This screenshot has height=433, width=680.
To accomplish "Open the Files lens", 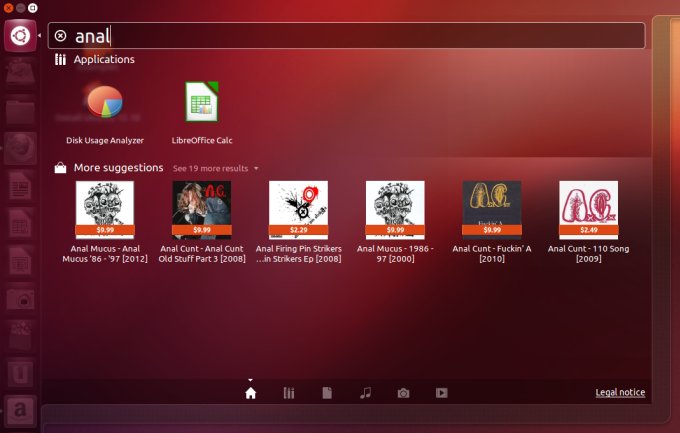I will tap(327, 393).
